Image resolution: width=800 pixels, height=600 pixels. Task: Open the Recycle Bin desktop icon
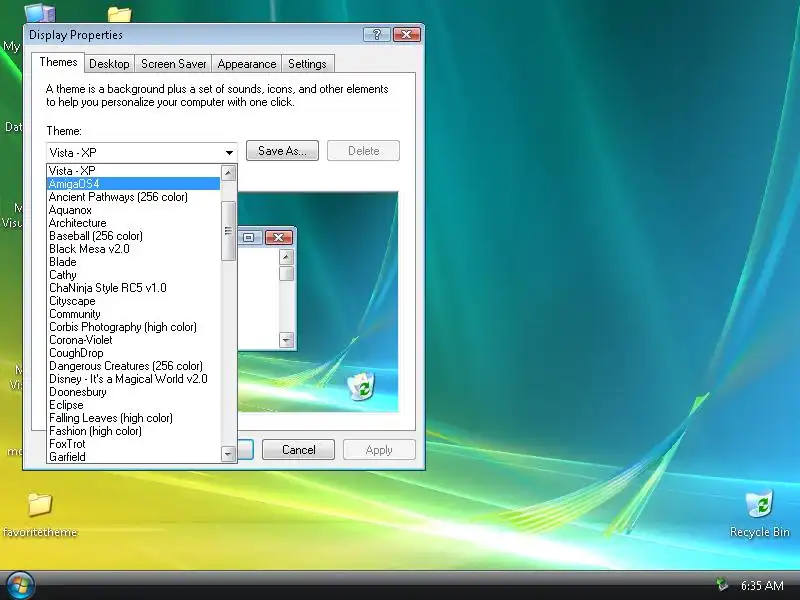pyautogui.click(x=759, y=513)
